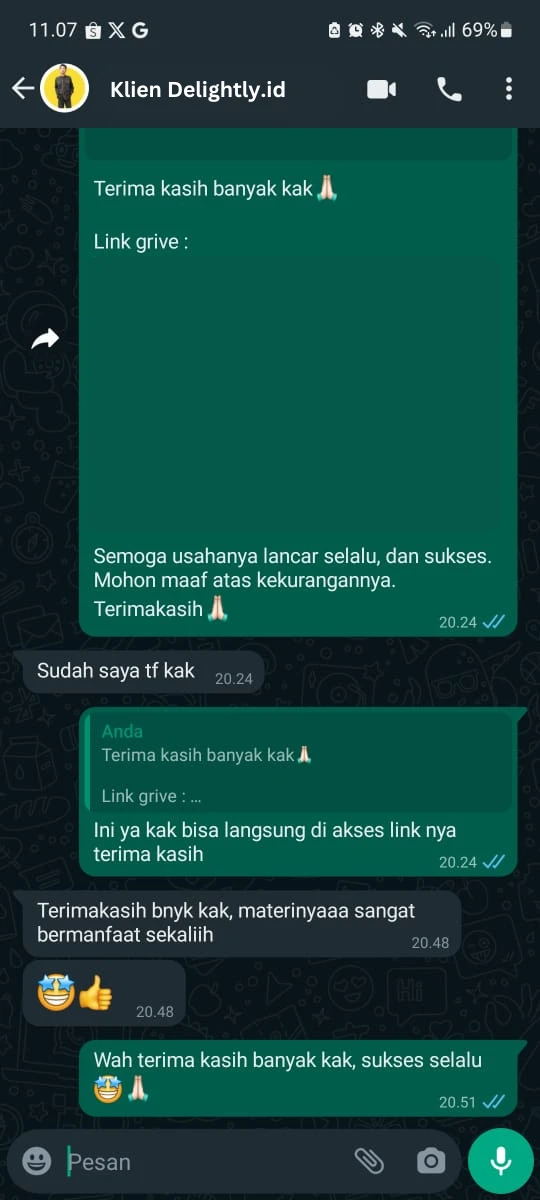
Task: Tap the back arrow to leave chat
Action: [x=22, y=89]
